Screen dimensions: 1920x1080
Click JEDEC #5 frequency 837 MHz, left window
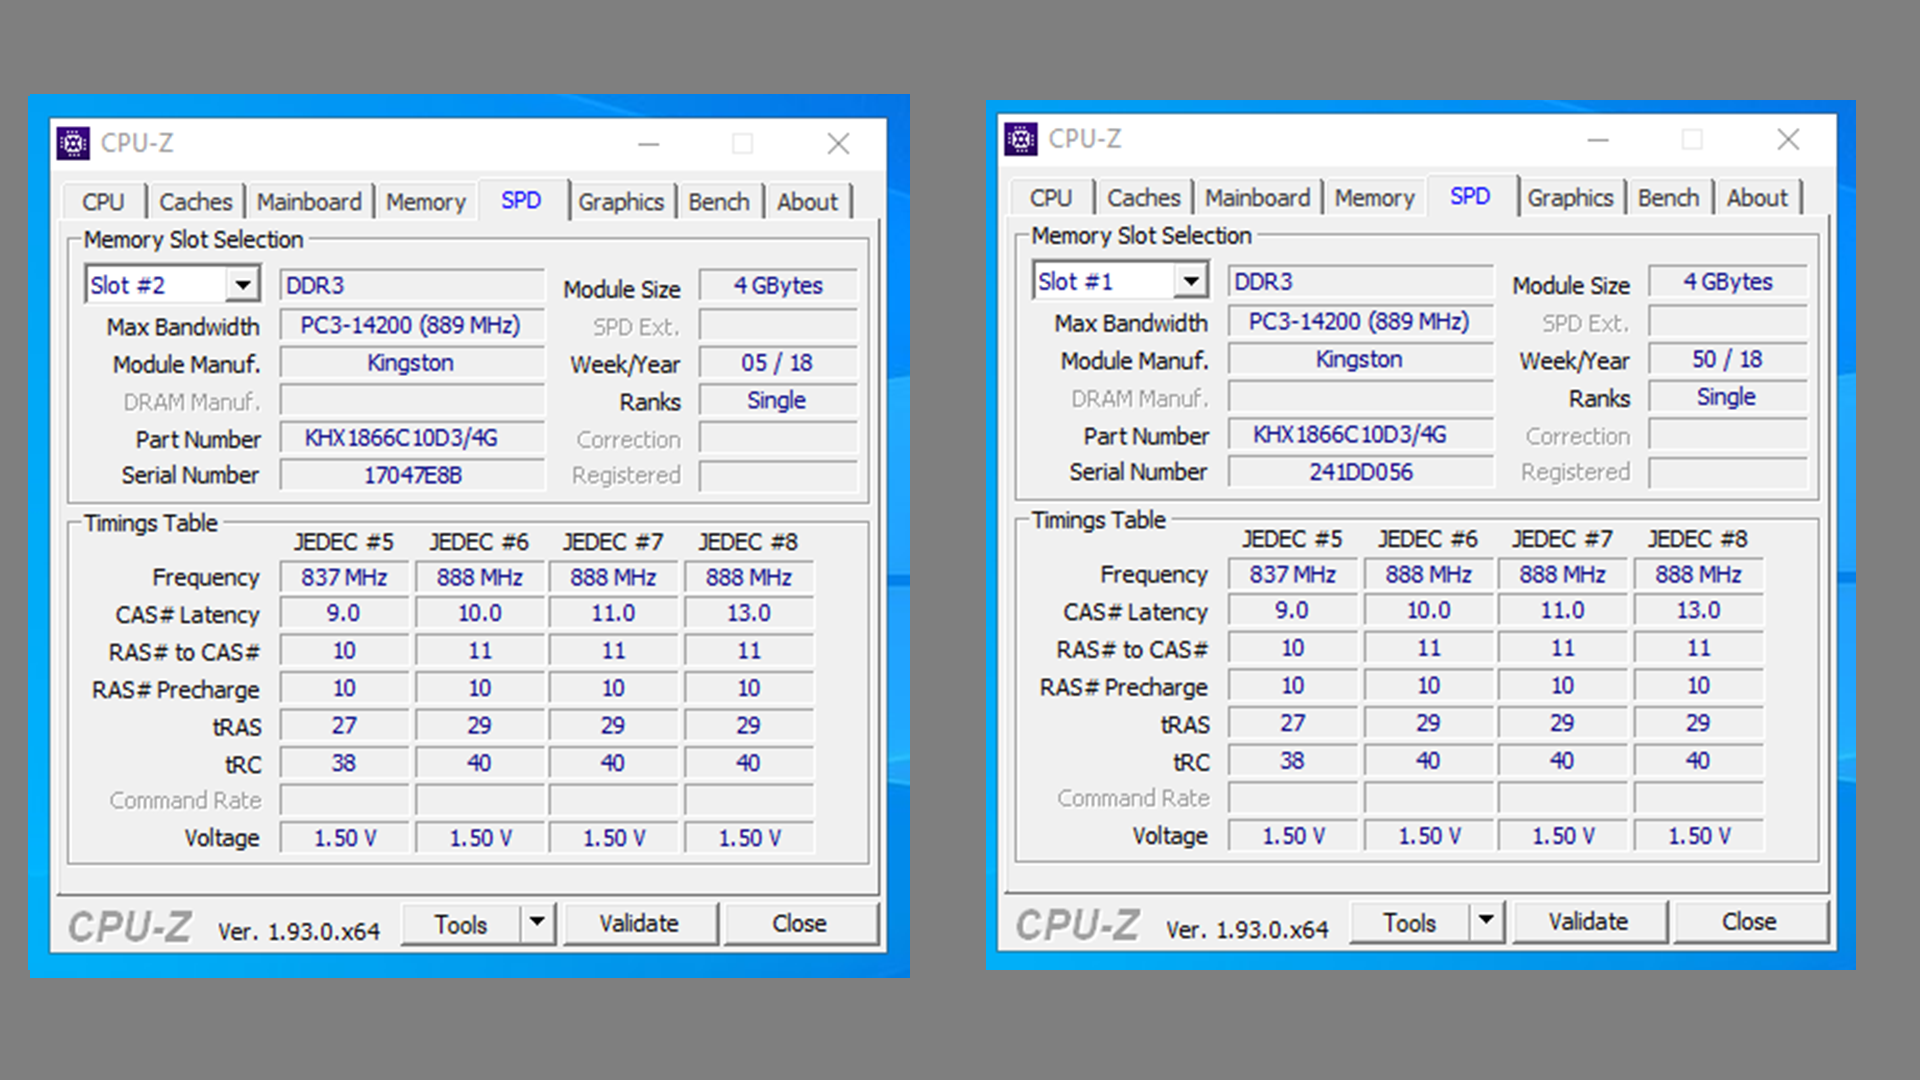pyautogui.click(x=344, y=577)
